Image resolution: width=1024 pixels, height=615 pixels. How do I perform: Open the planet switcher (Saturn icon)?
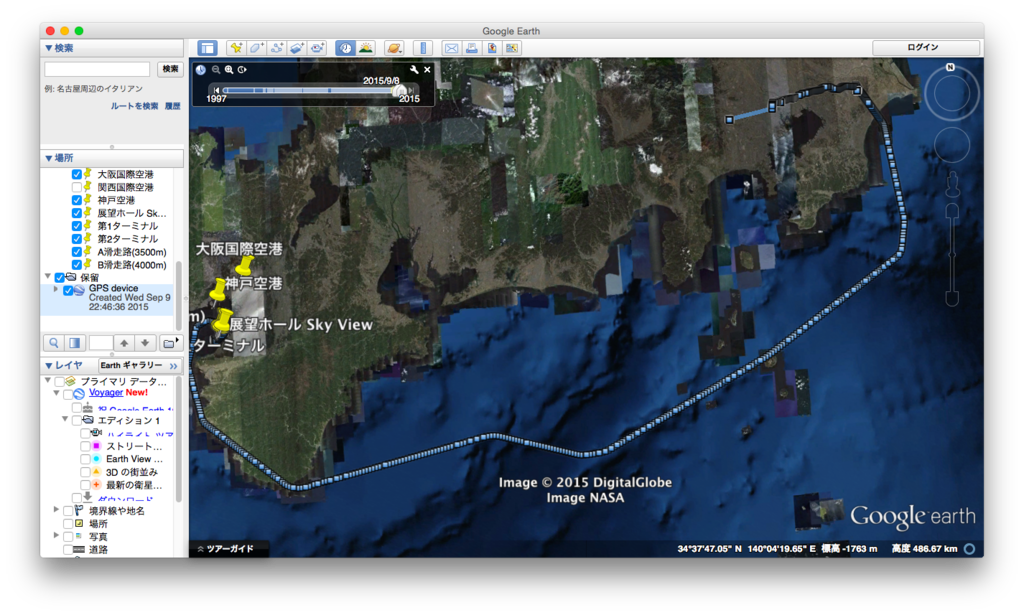[x=394, y=48]
